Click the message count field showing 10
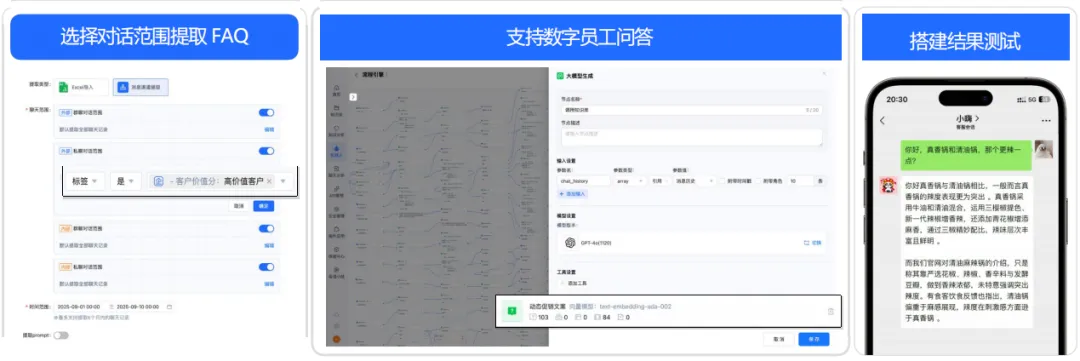This screenshot has width=1080, height=361. pyautogui.click(x=801, y=180)
